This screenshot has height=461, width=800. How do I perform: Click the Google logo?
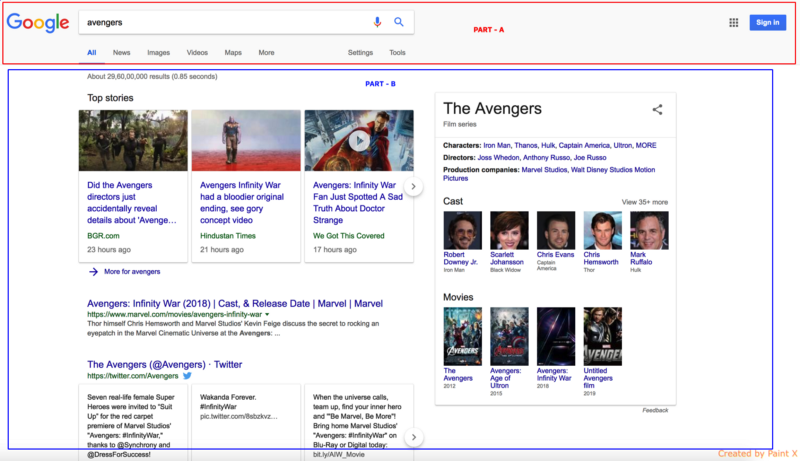pyautogui.click(x=38, y=22)
